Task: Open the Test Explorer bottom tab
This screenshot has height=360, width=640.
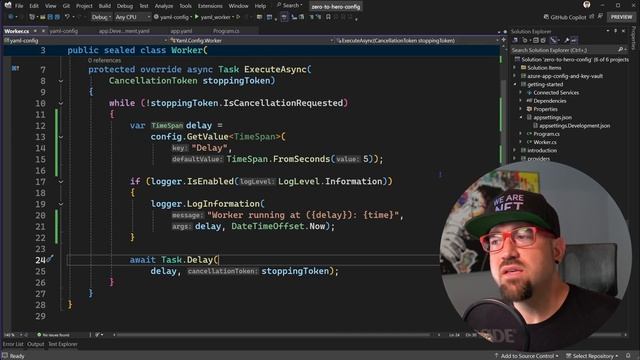Action: coord(62,344)
